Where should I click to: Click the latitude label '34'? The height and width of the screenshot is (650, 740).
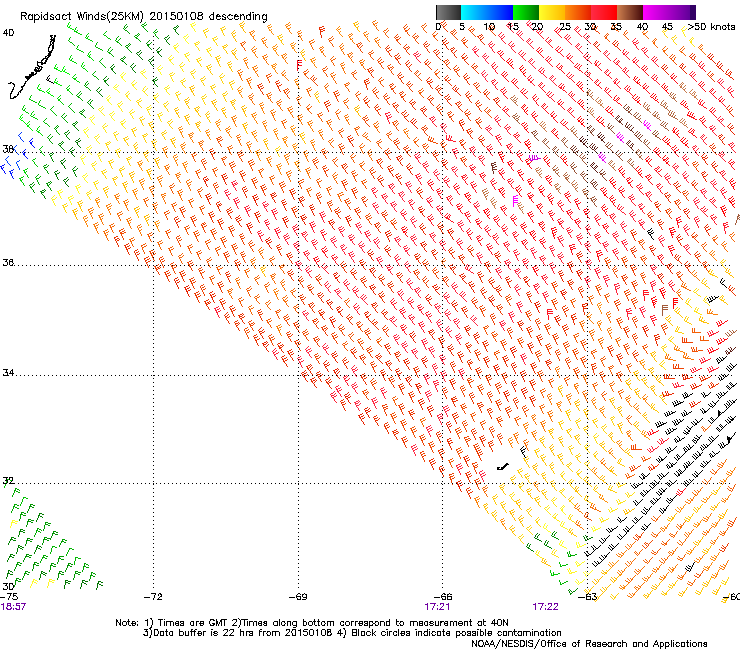click(8, 372)
